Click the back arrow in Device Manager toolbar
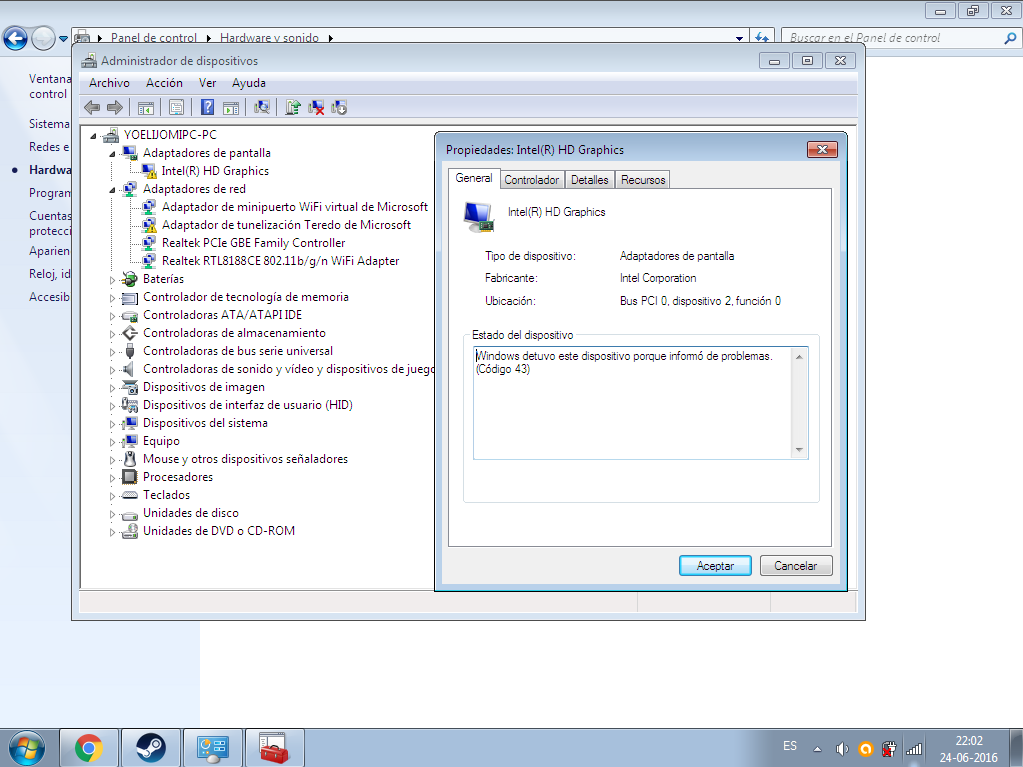 pyautogui.click(x=92, y=107)
